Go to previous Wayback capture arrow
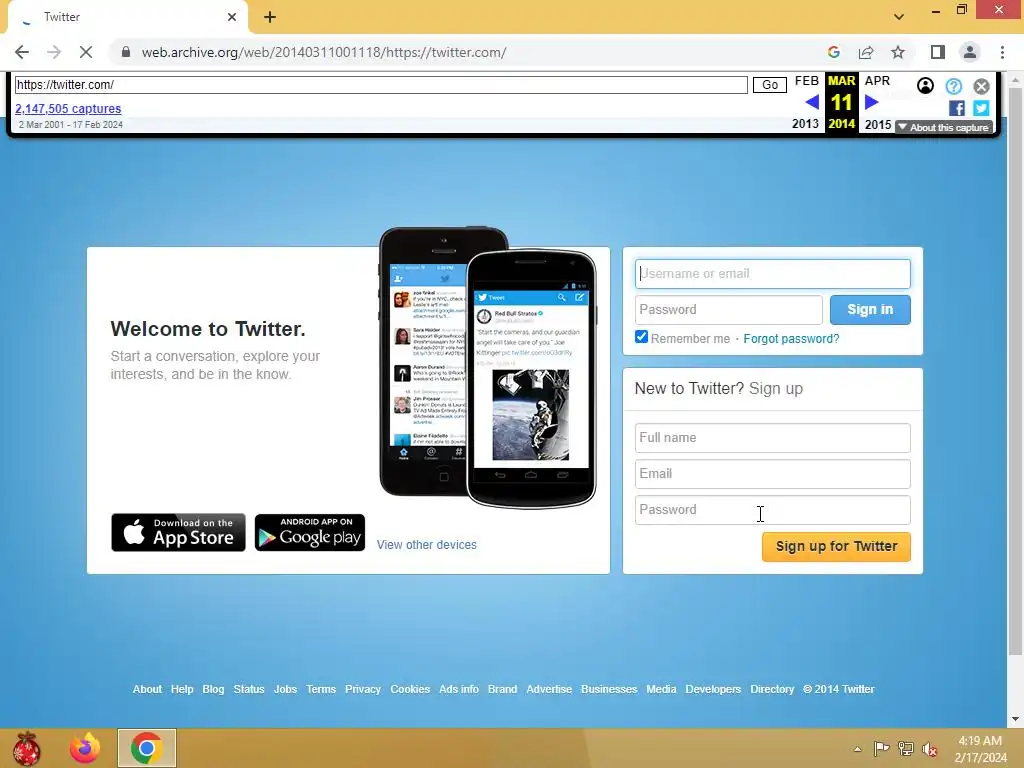Viewport: 1024px width, 768px height. 812,102
